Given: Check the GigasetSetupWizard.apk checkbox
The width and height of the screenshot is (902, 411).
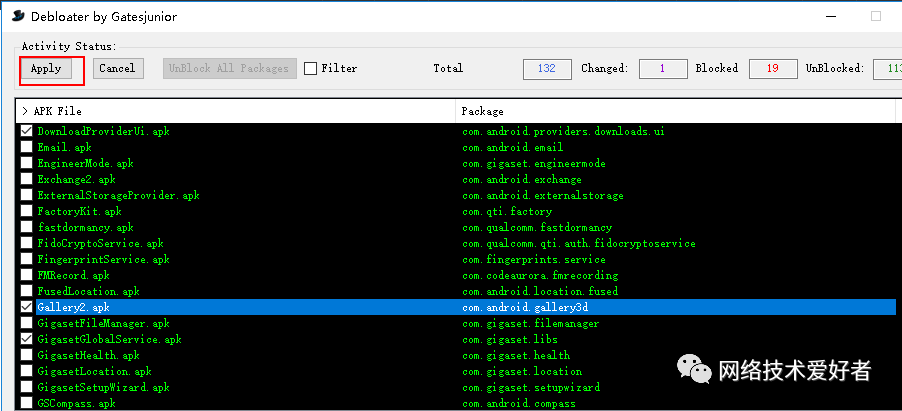Looking at the screenshot, I should (26, 387).
